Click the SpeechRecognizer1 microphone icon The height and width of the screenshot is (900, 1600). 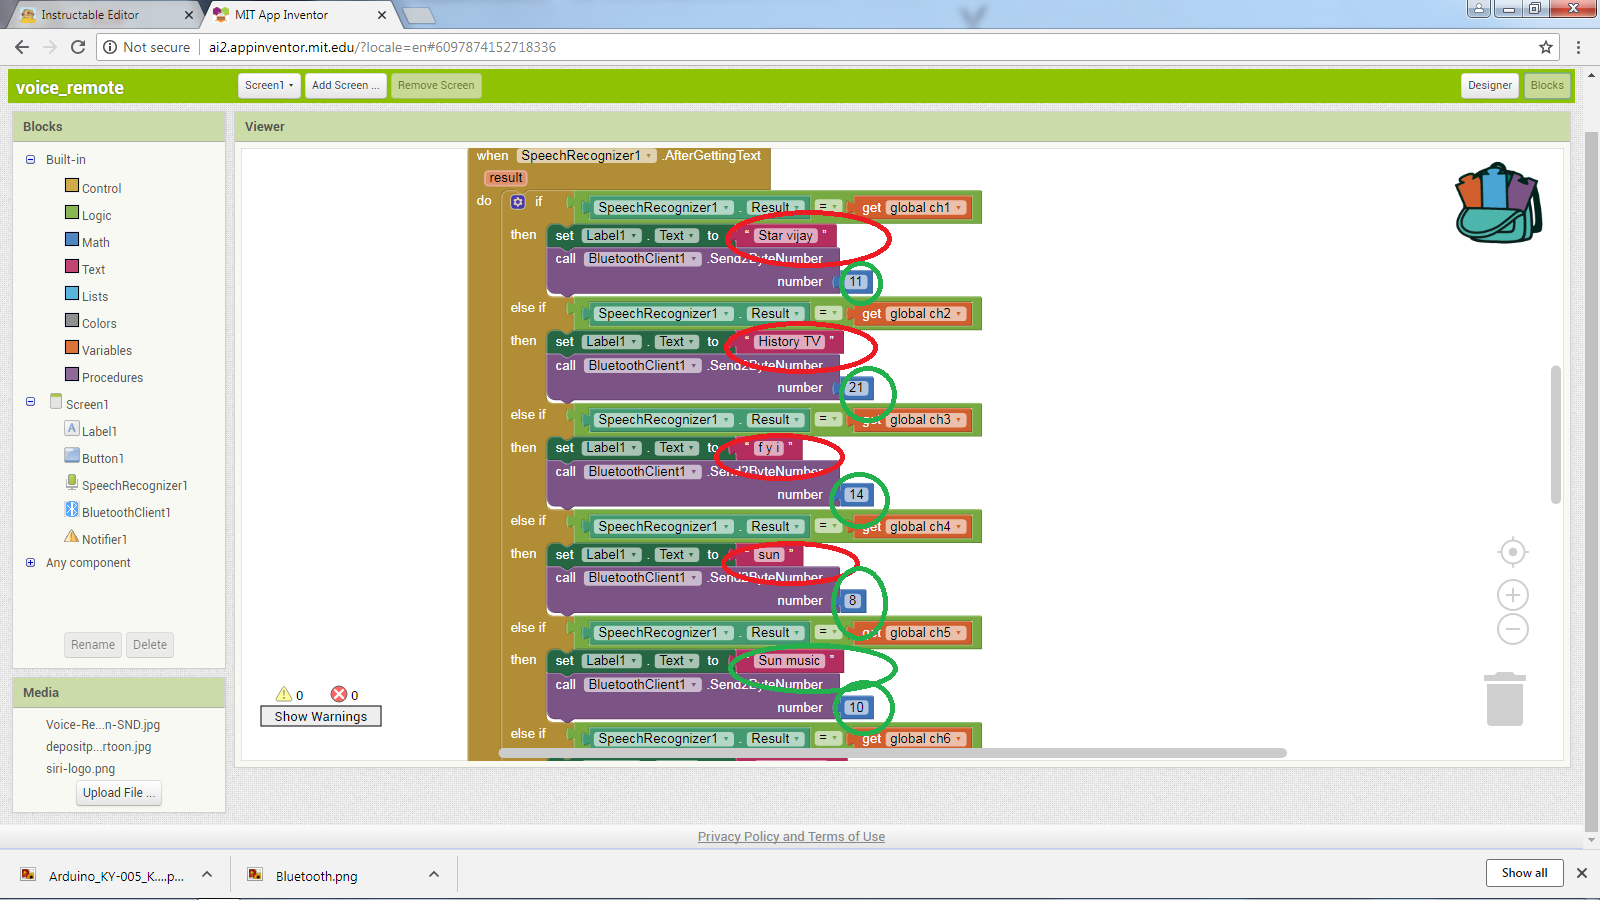(x=72, y=482)
